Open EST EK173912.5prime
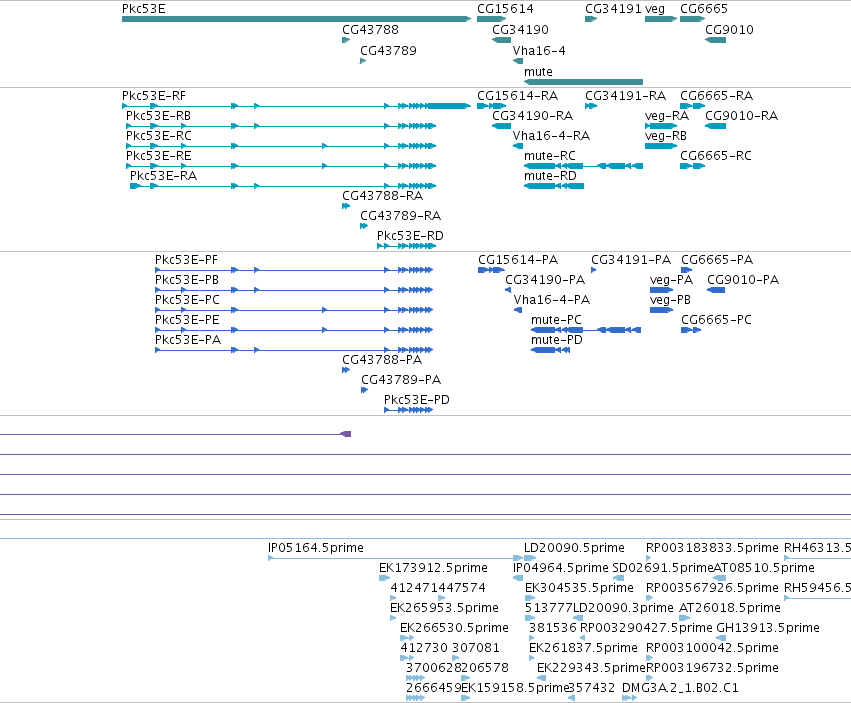 pyautogui.click(x=433, y=568)
